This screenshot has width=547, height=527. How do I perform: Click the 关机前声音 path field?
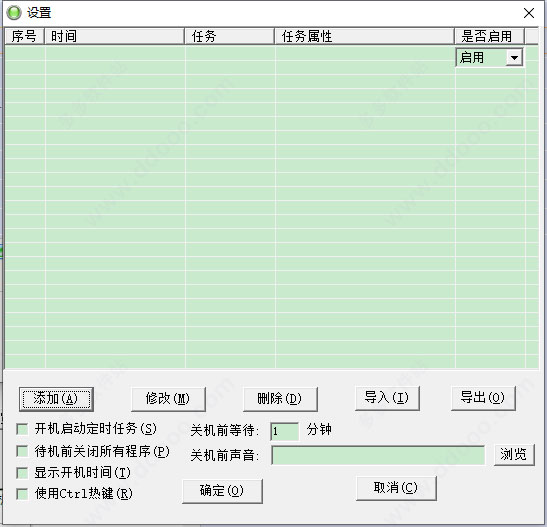tap(378, 455)
